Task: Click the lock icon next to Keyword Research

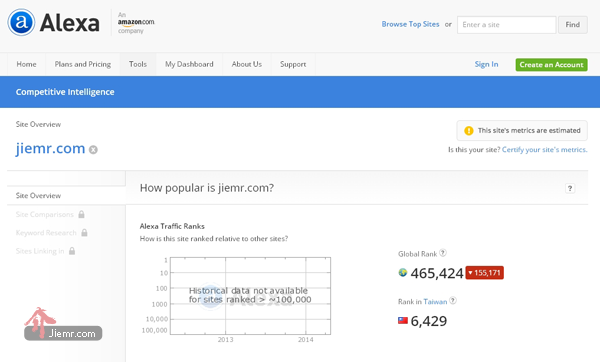Action: coord(84,233)
